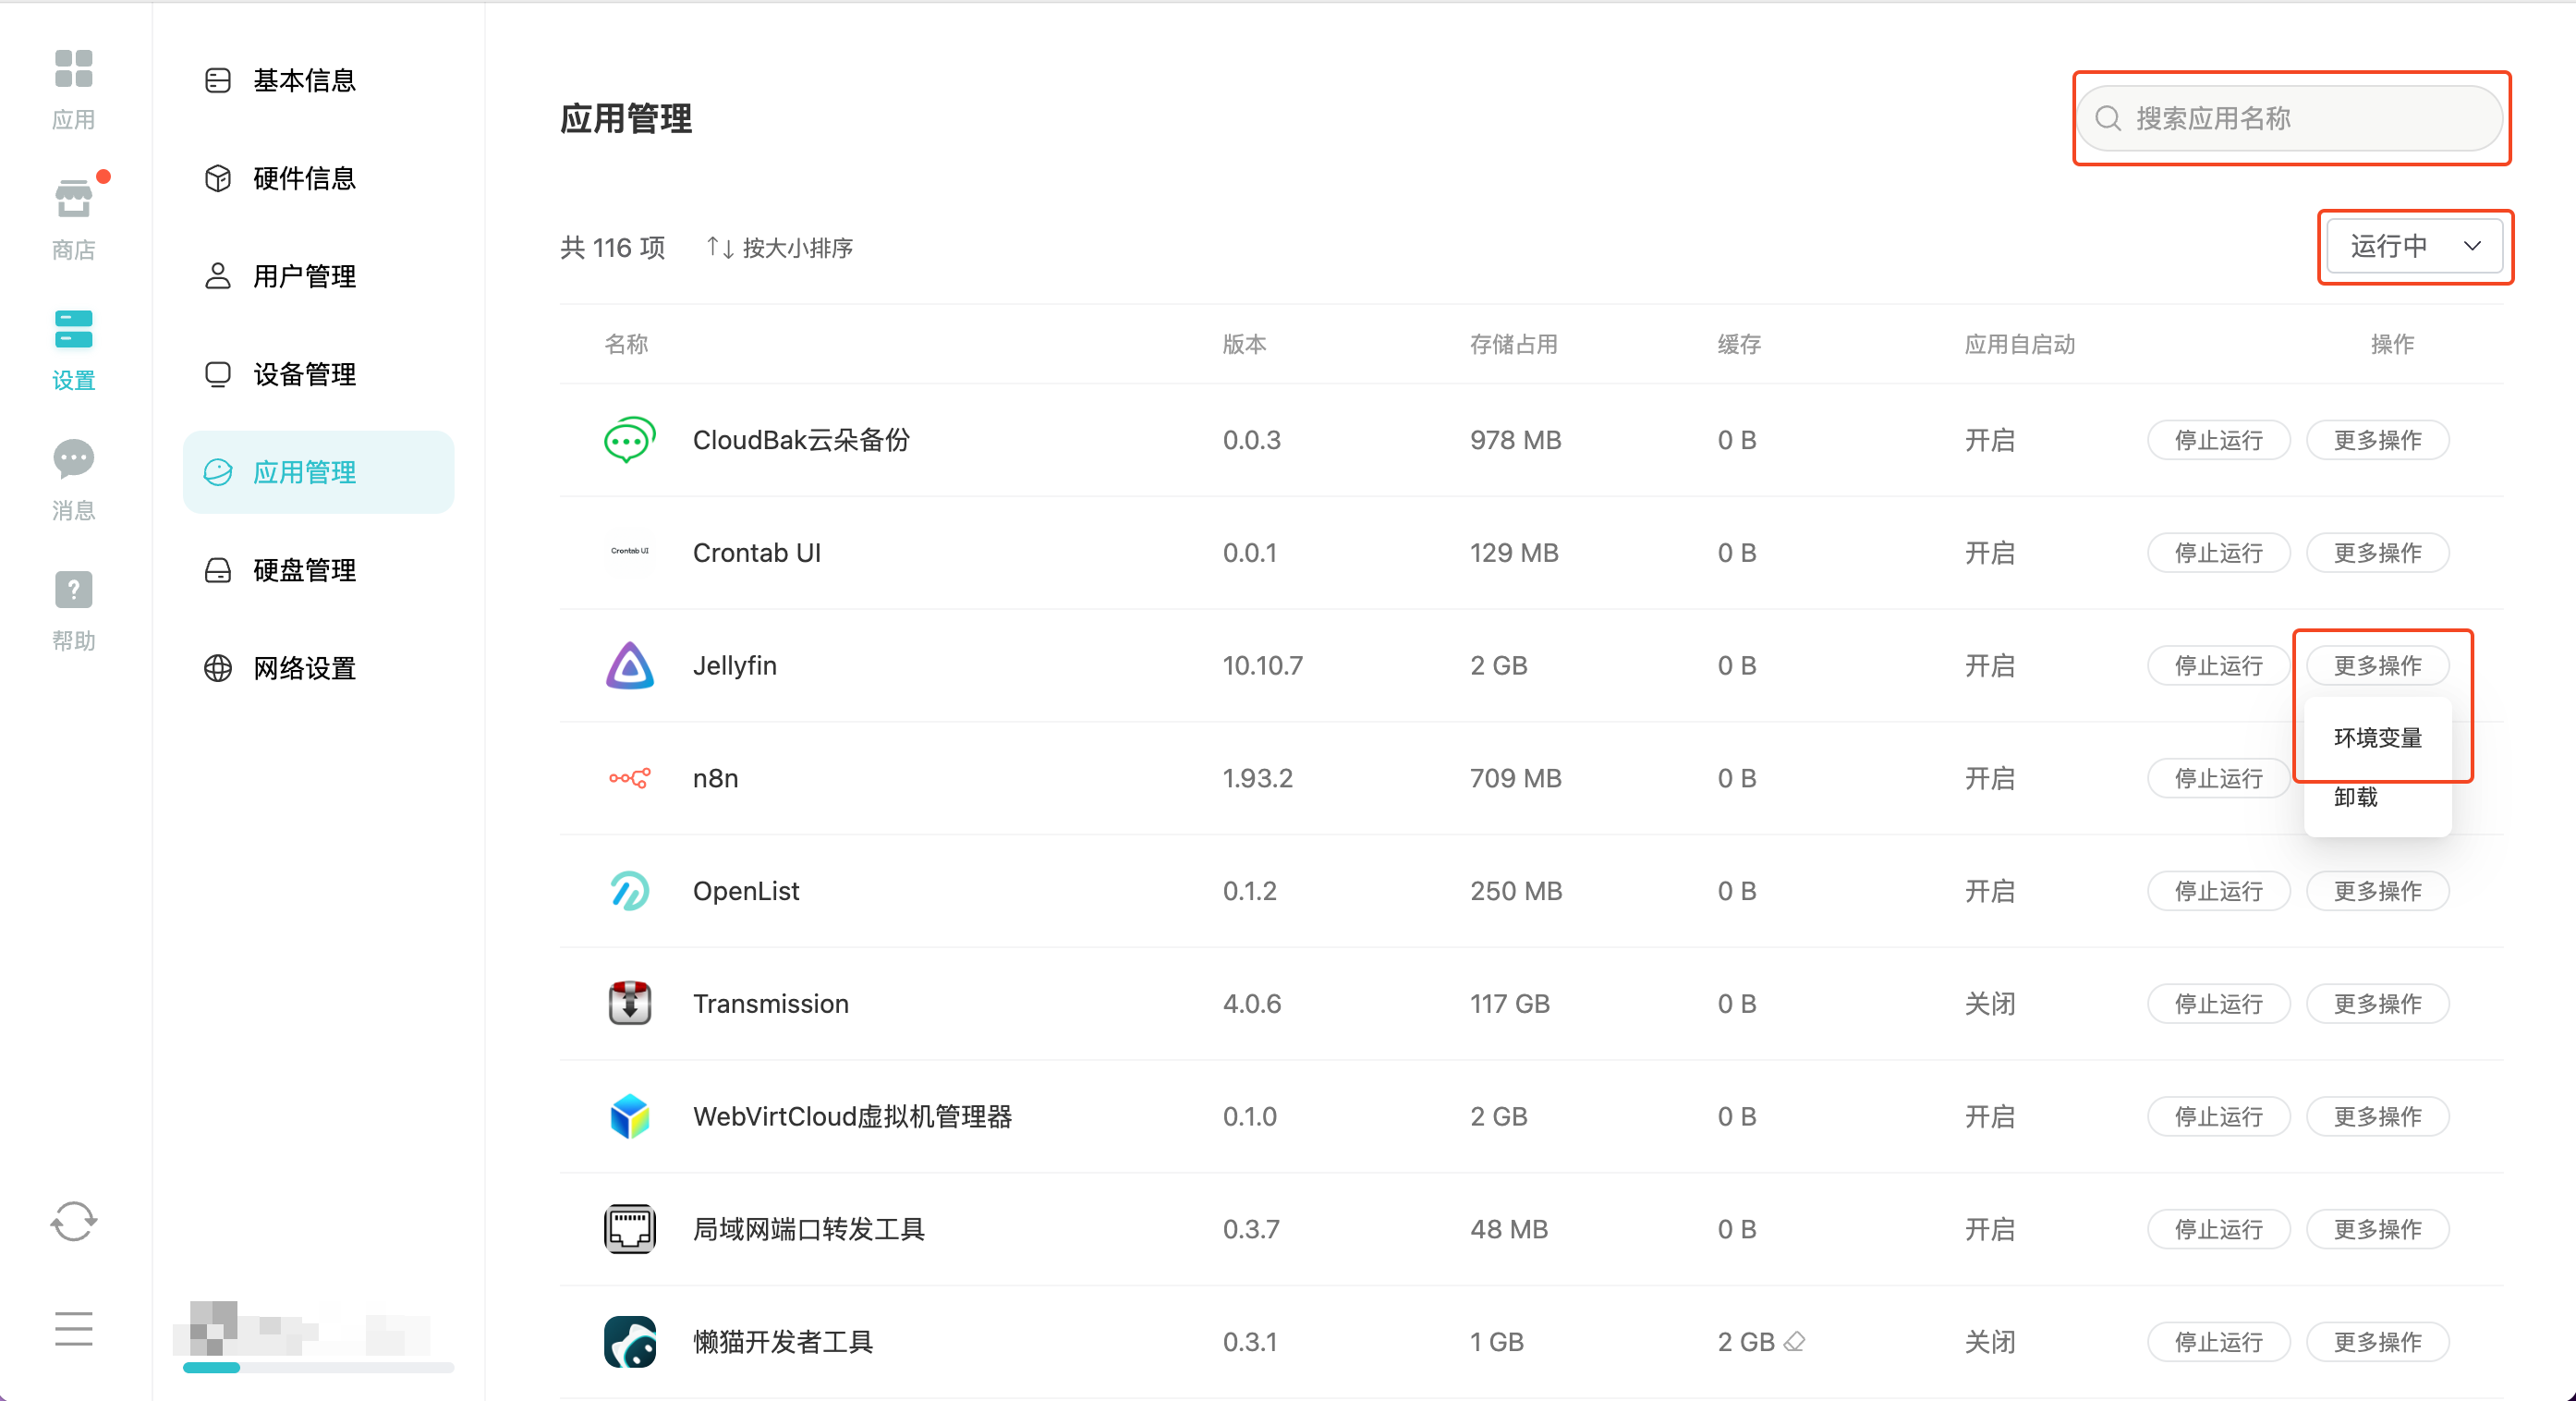Focus the 搜索应用名称 search field
Image resolution: width=2576 pixels, height=1401 pixels.
(2290, 118)
